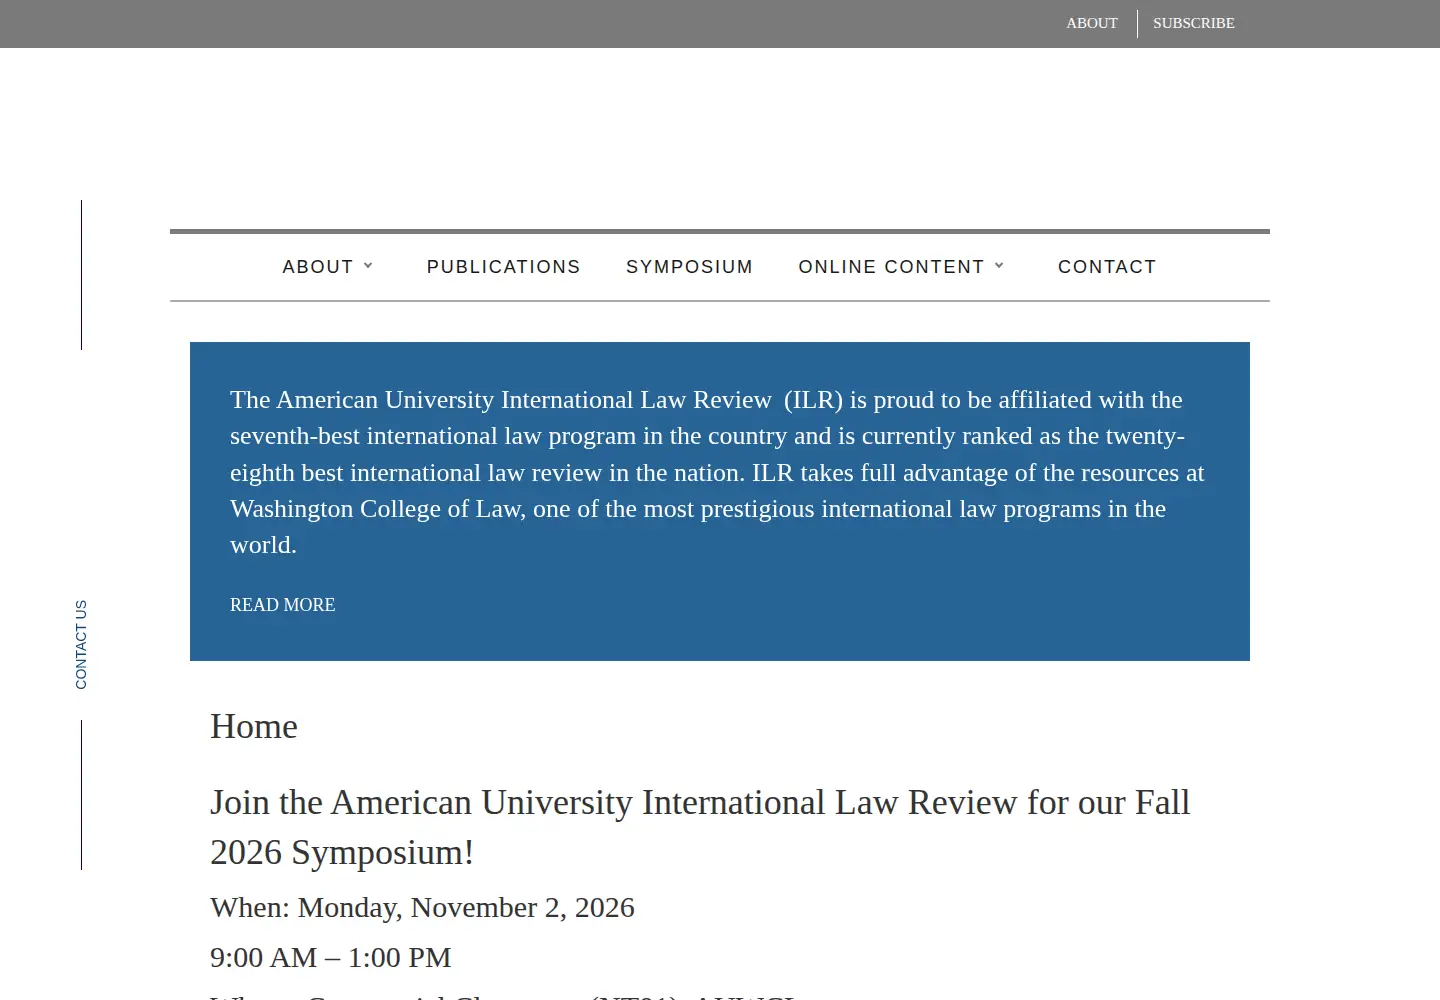This screenshot has height=1000, width=1440.
Task: Click the Subscribe link in top bar
Action: [x=1193, y=23]
